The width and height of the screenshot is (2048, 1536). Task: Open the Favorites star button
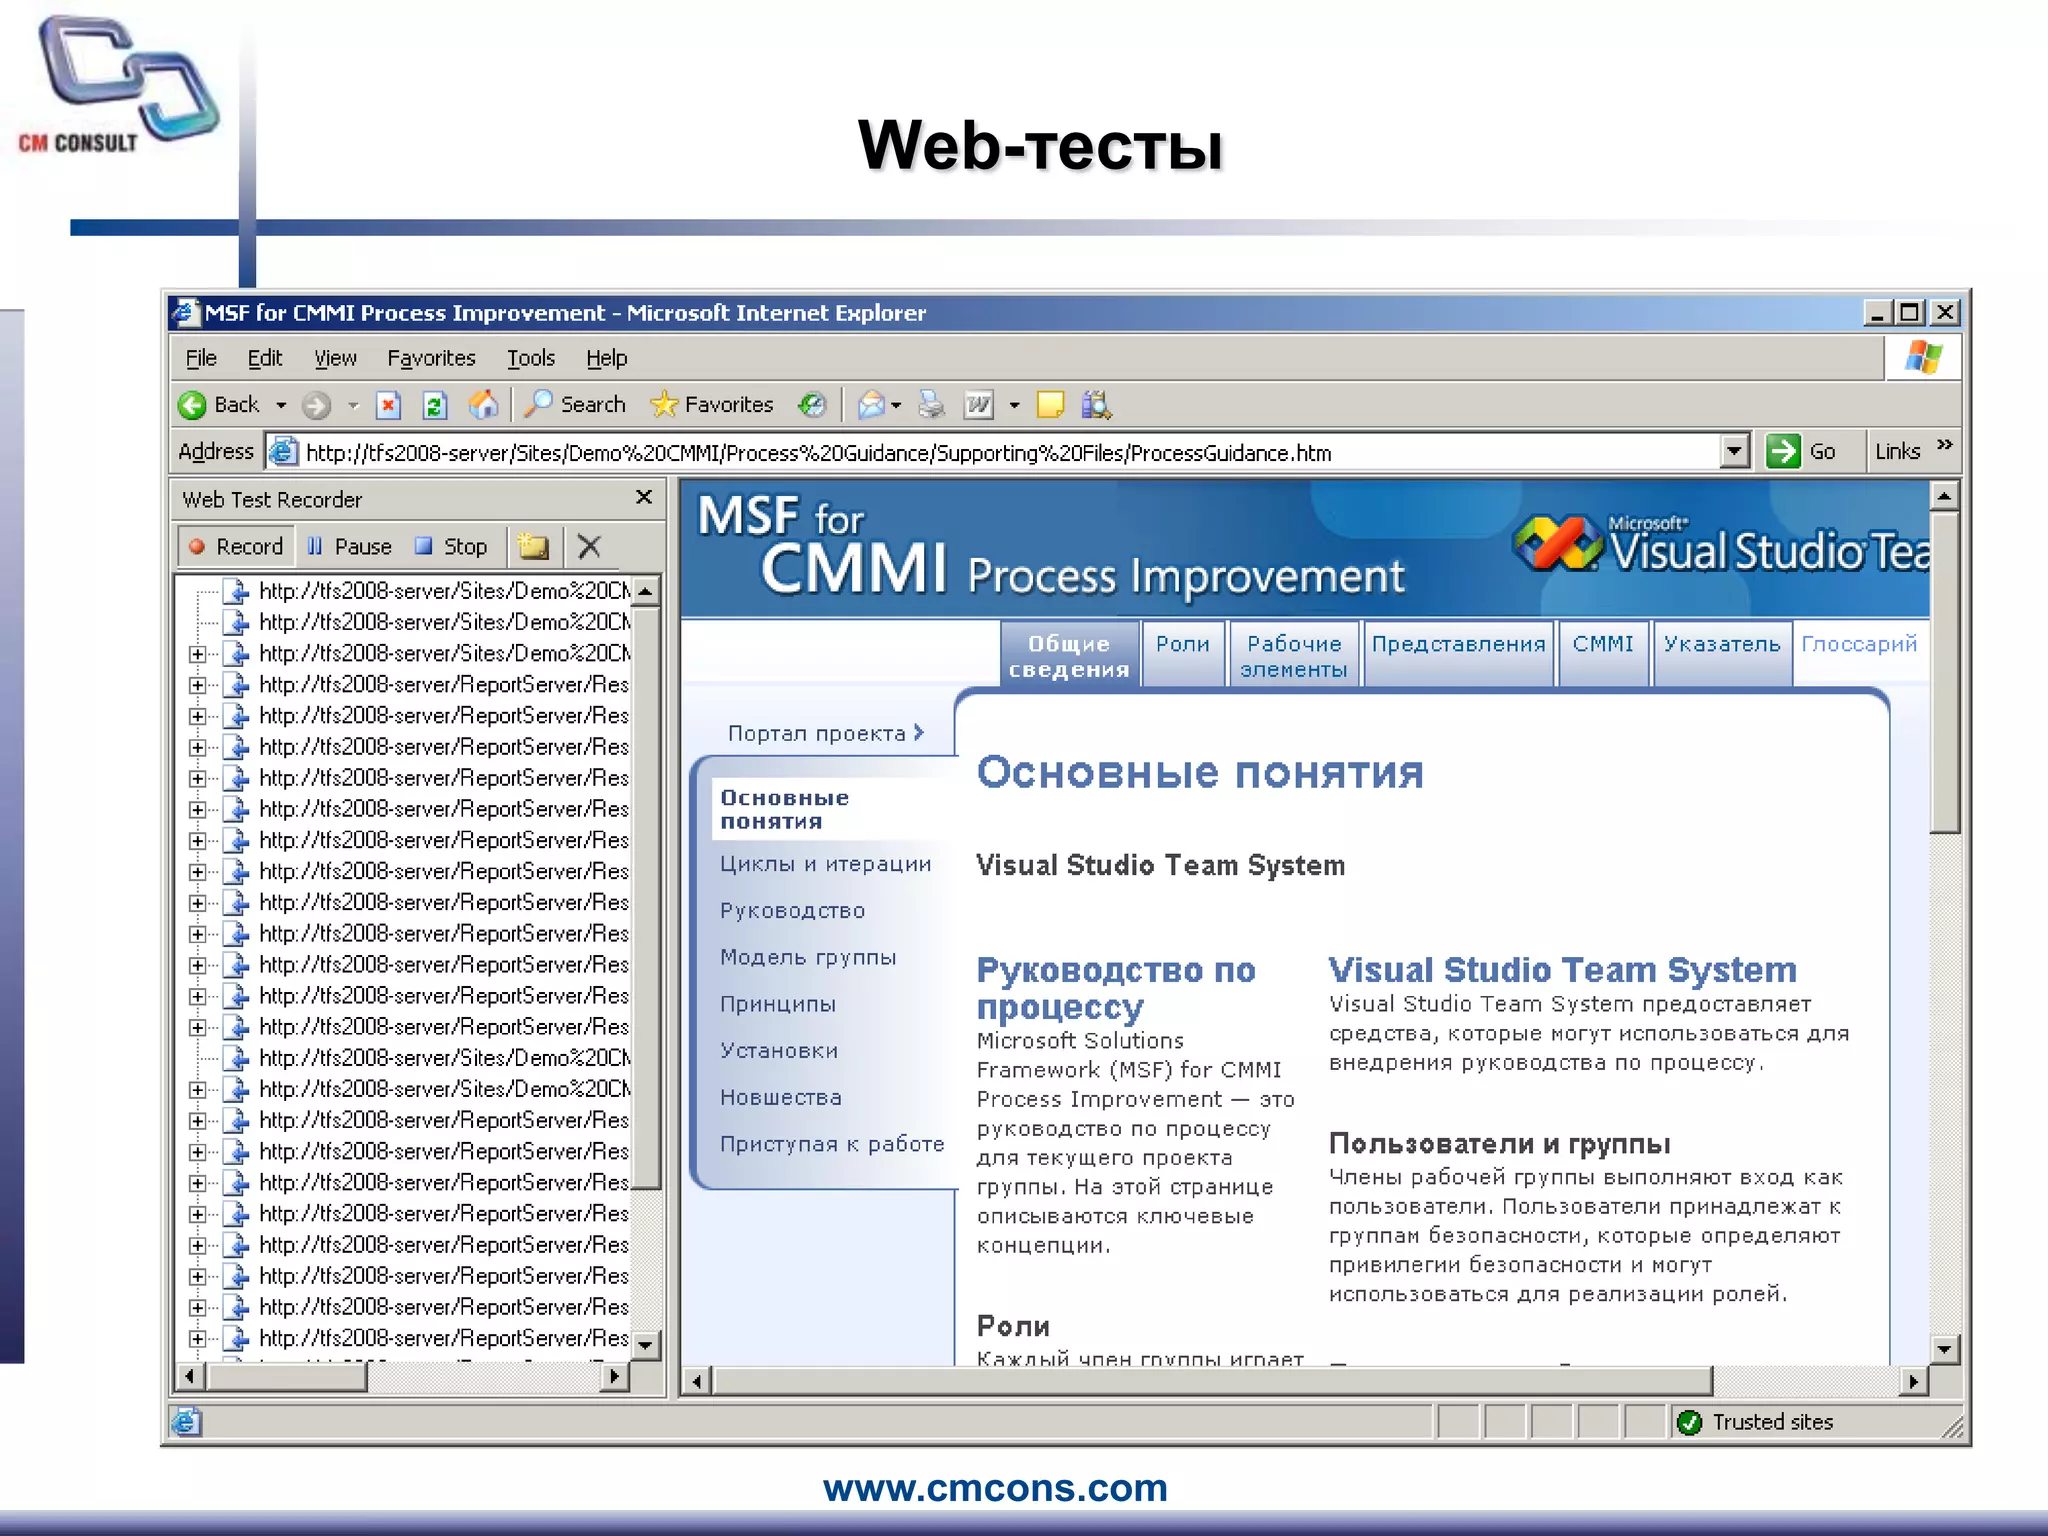click(x=712, y=404)
